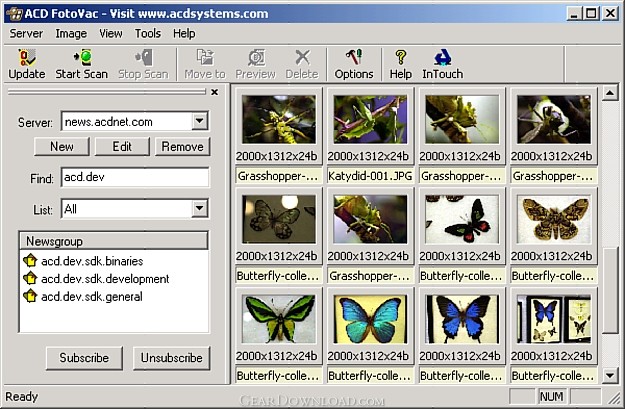Image resolution: width=625 pixels, height=409 pixels.
Task: Open the Image menu
Action: pos(71,33)
